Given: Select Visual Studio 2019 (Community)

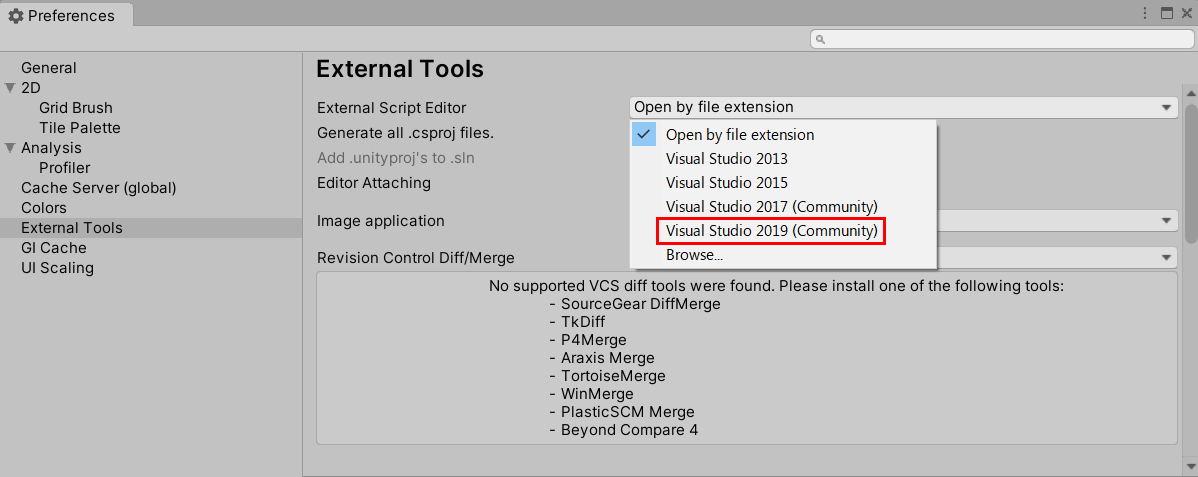Looking at the screenshot, I should tap(771, 231).
